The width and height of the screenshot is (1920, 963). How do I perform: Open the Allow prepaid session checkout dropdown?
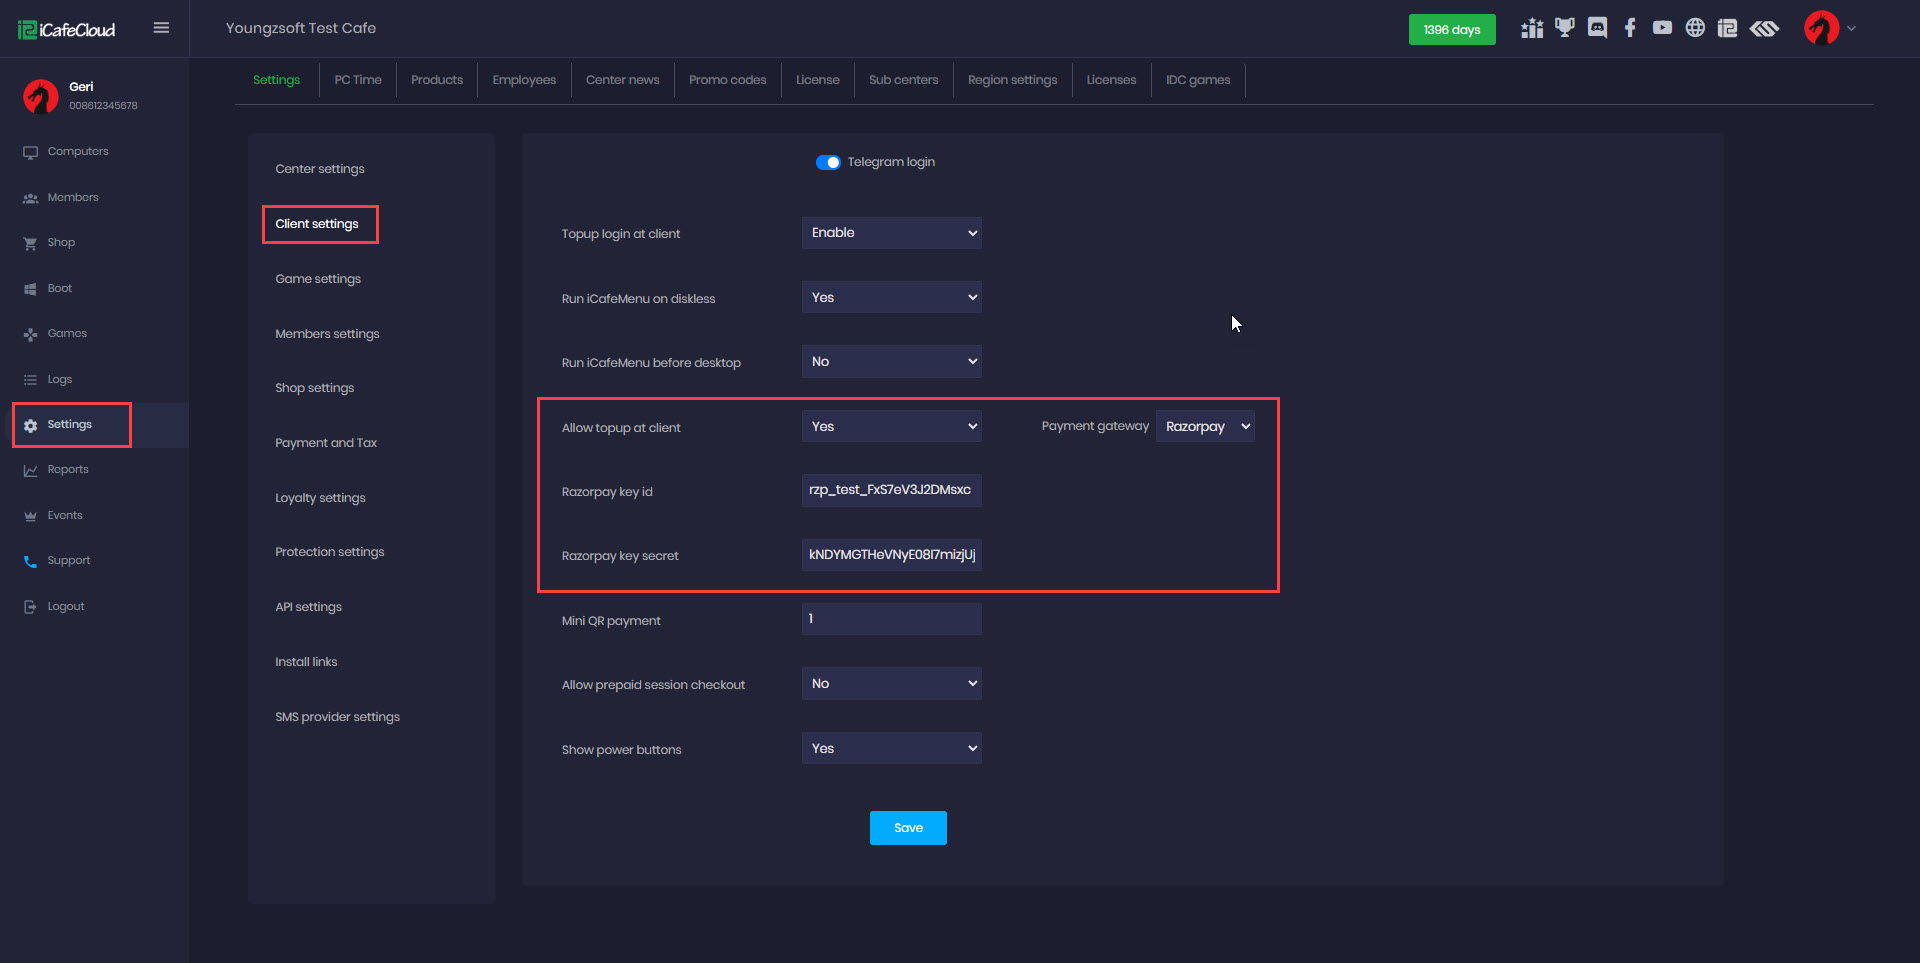[x=891, y=684]
